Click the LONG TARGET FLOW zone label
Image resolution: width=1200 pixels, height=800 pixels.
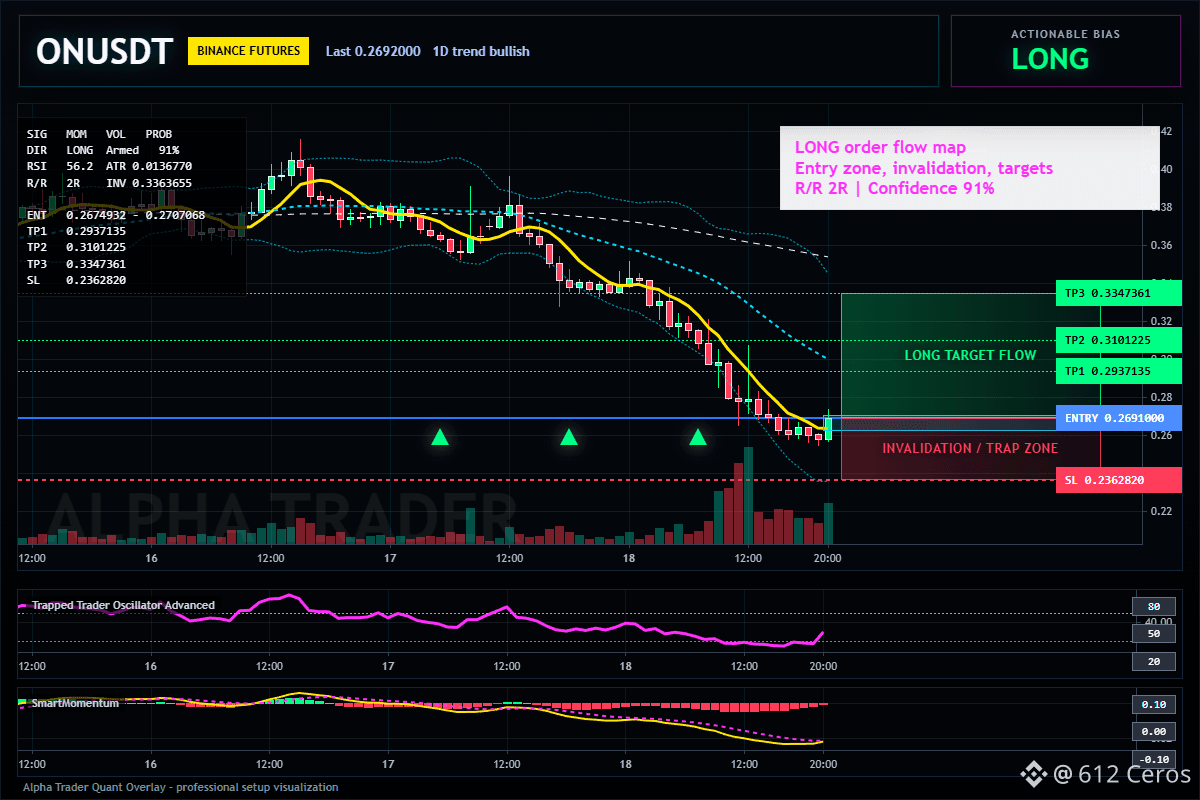pos(970,355)
